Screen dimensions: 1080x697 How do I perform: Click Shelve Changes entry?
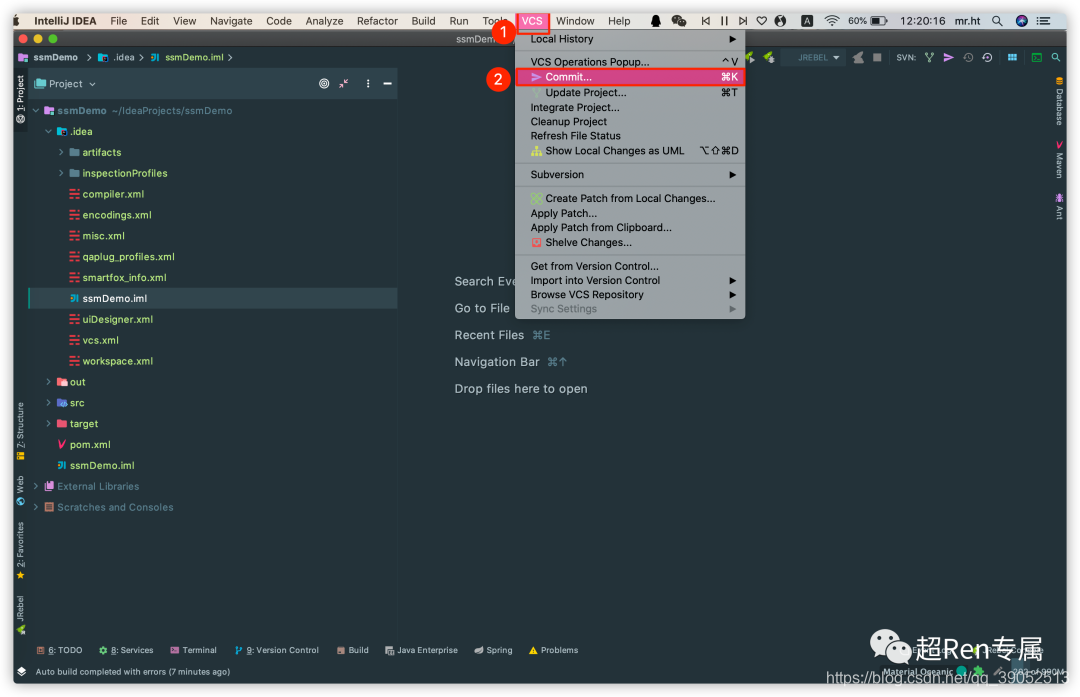click(630, 242)
